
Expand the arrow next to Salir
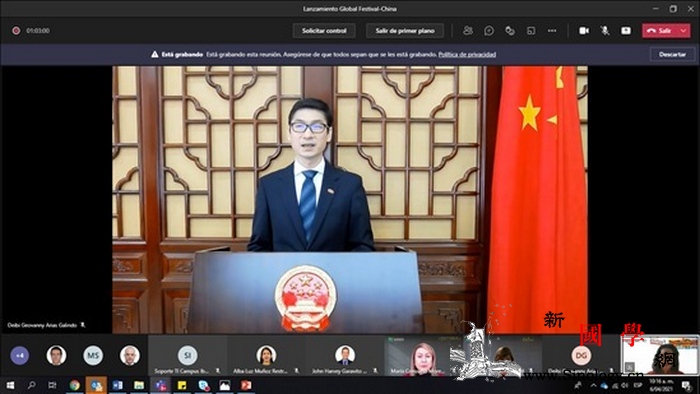coord(684,30)
